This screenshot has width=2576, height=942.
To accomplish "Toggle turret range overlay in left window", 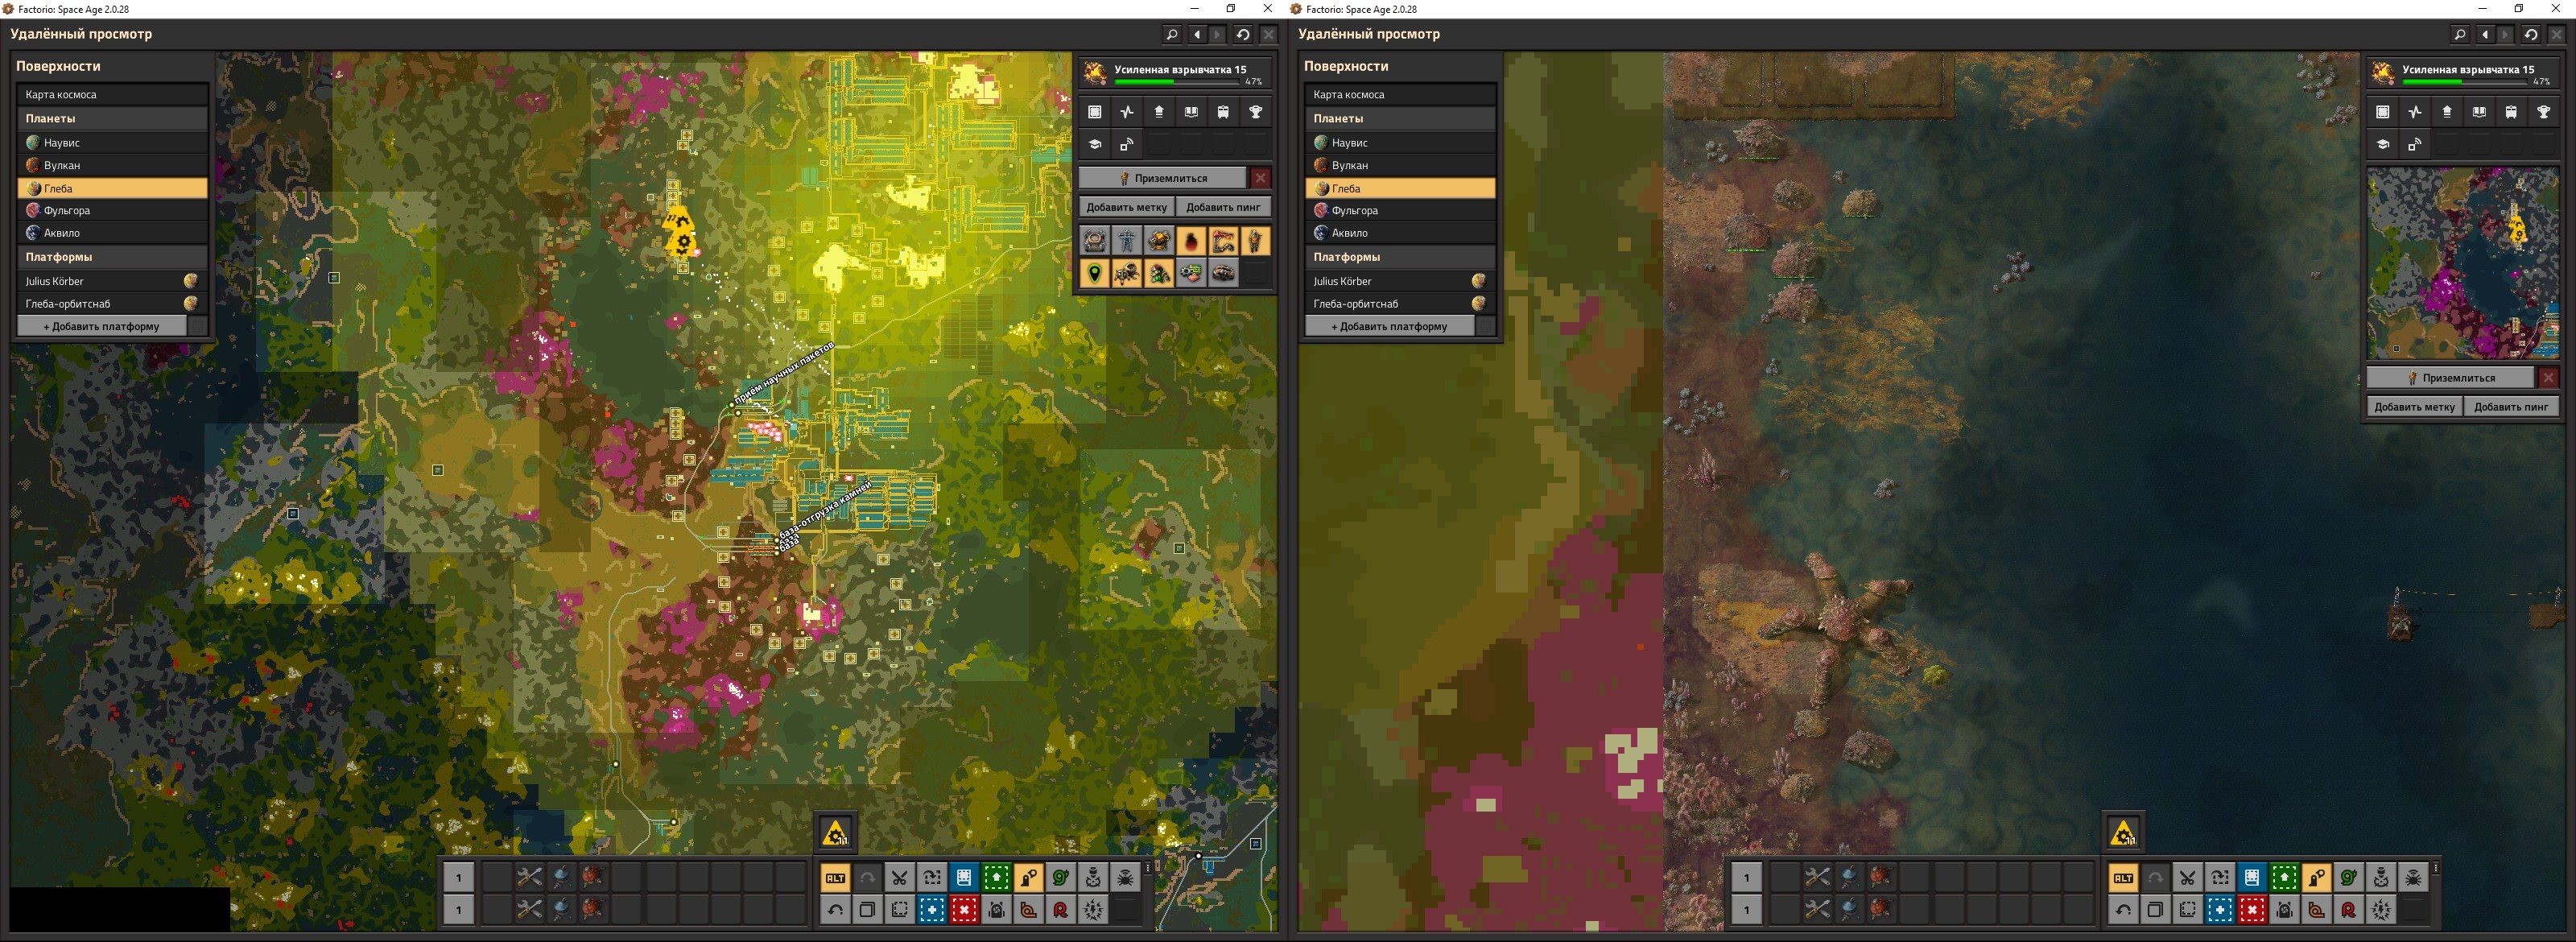I will (1159, 241).
